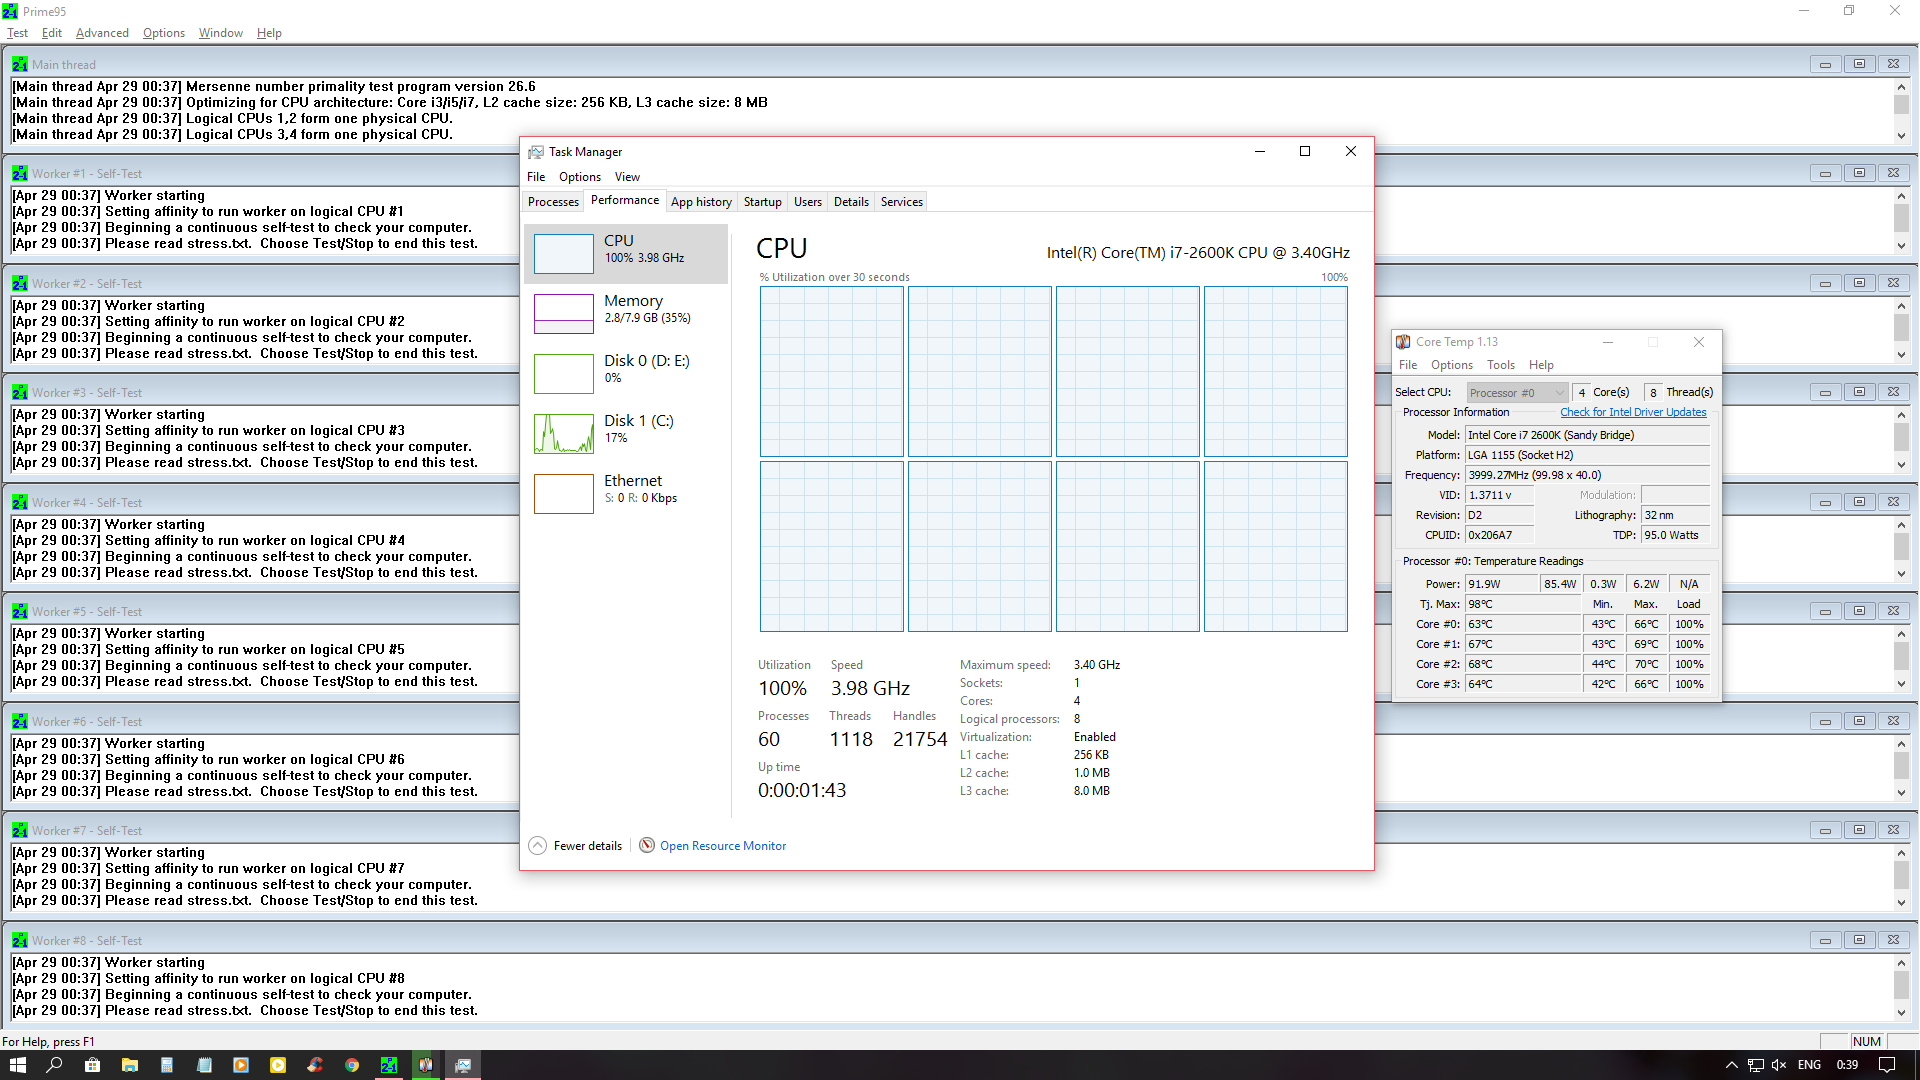Expand the Select CPU Processor #0 dropdown

pos(1517,393)
